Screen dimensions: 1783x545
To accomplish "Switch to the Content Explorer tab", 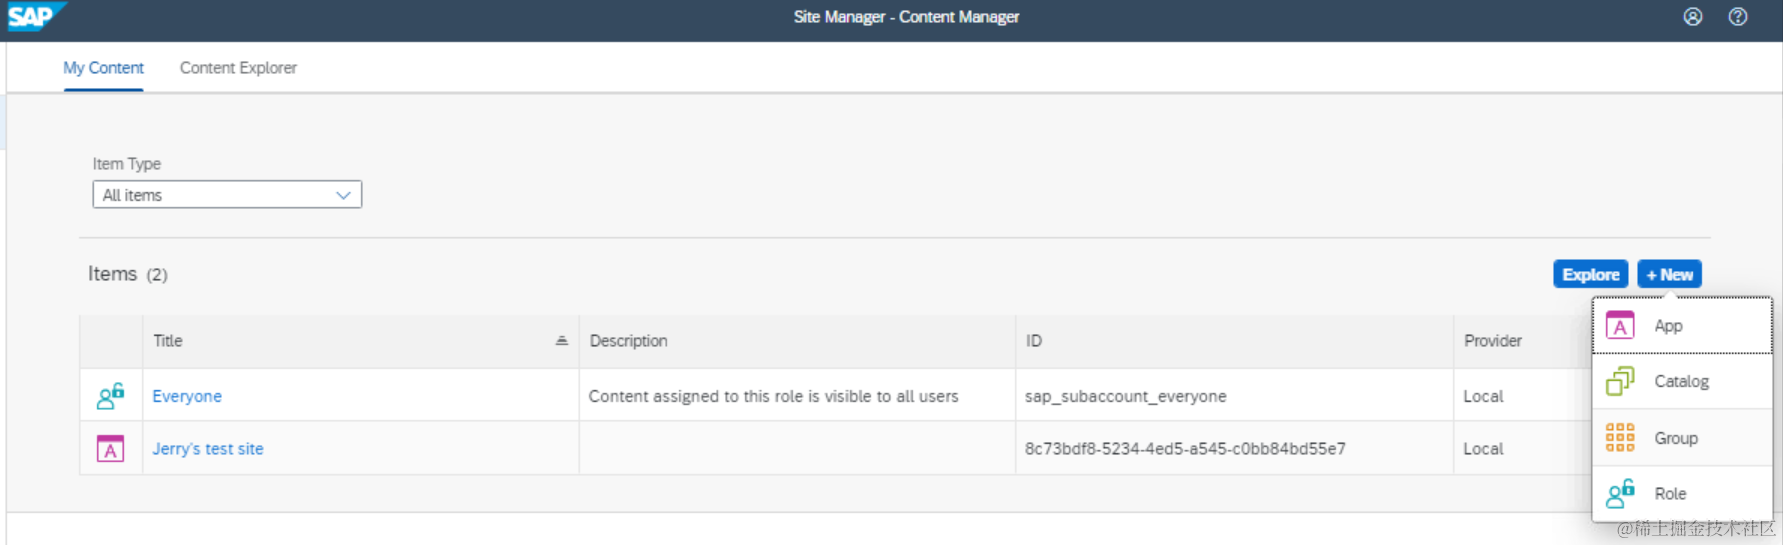I will (238, 68).
